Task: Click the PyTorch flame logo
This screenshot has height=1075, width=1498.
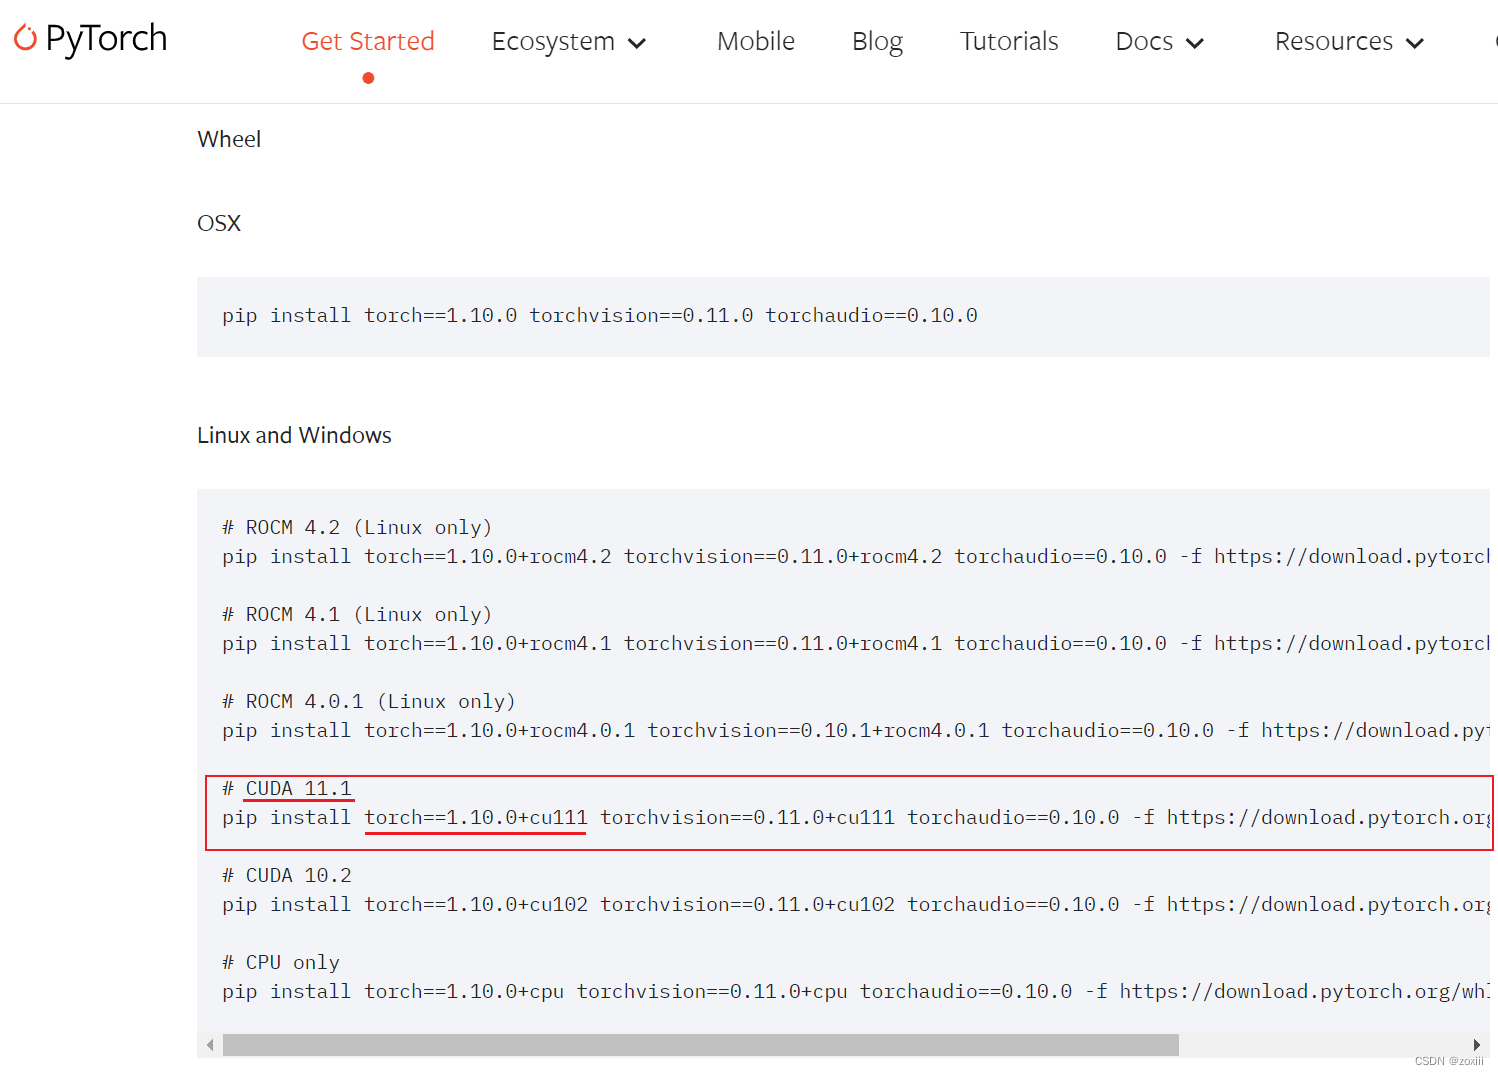Action: (27, 37)
